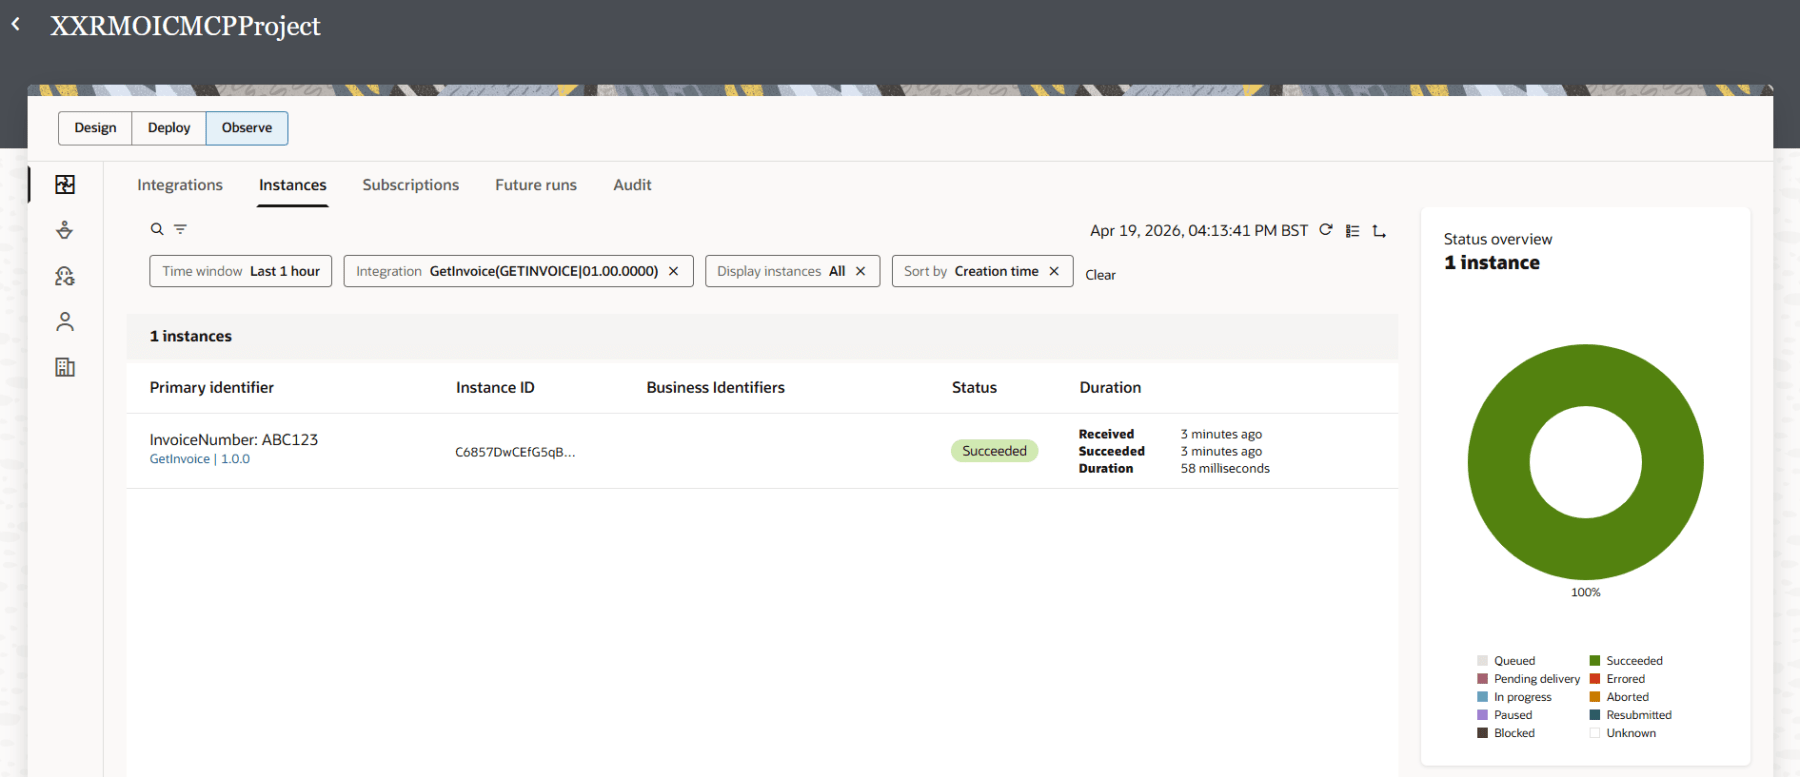This screenshot has height=777, width=1800.
Task: Open the AI agents sidebar icon
Action: click(65, 276)
